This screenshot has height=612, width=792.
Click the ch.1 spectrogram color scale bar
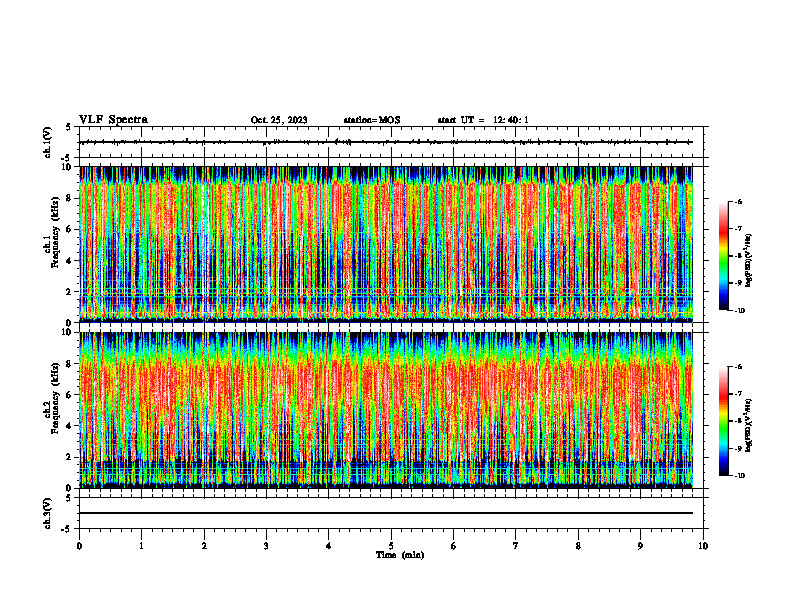[723, 256]
